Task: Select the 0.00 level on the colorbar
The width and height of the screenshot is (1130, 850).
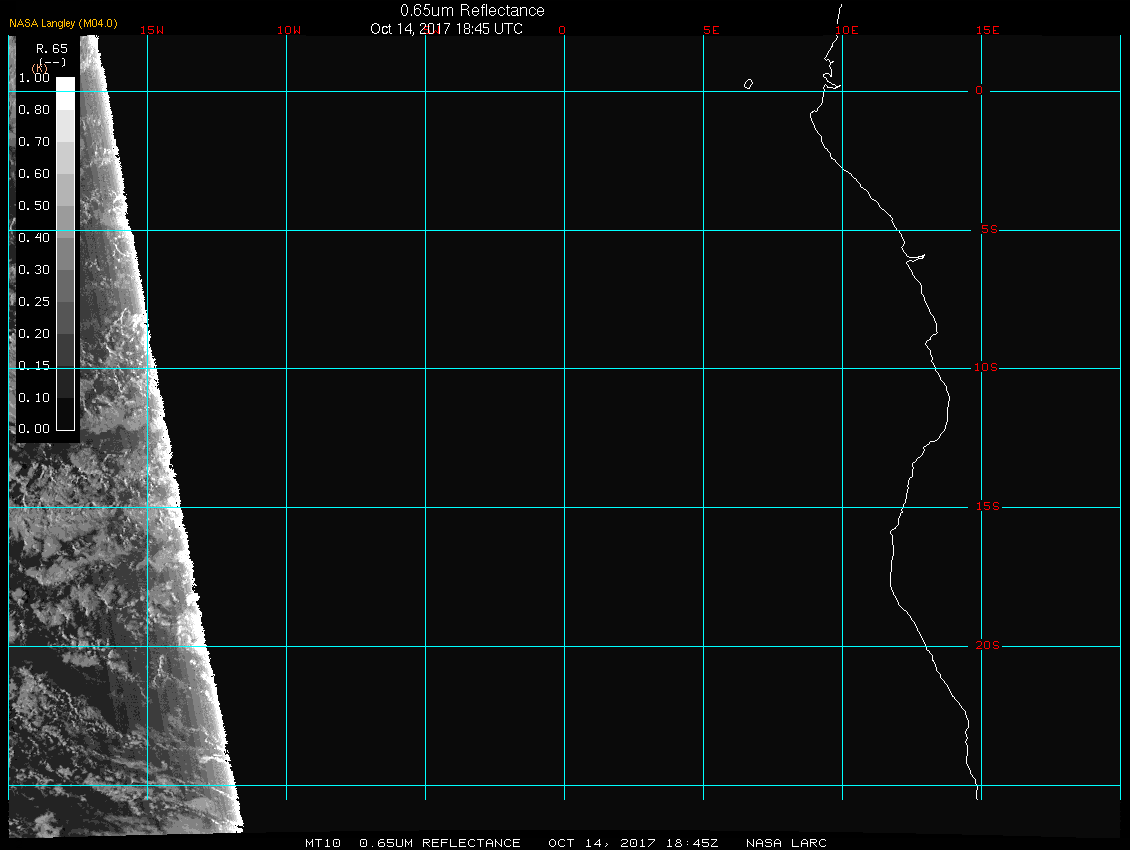Action: (x=33, y=429)
